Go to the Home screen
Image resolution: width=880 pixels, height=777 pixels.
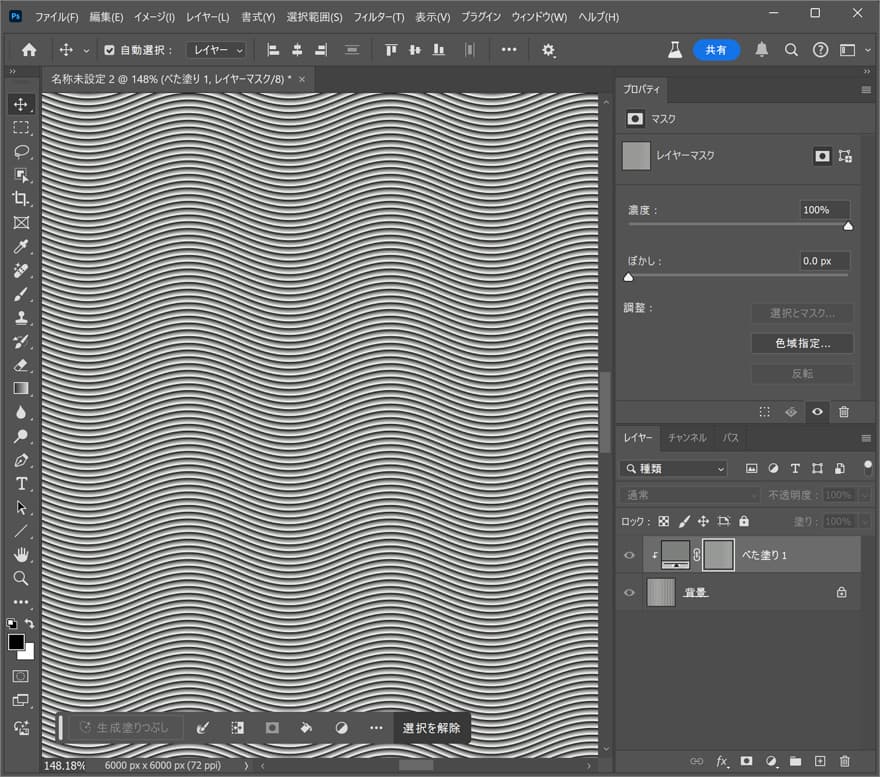[29, 50]
